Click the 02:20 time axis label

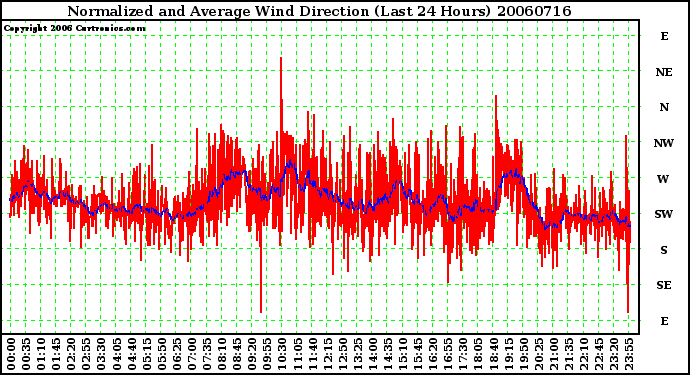pyautogui.click(x=71, y=354)
